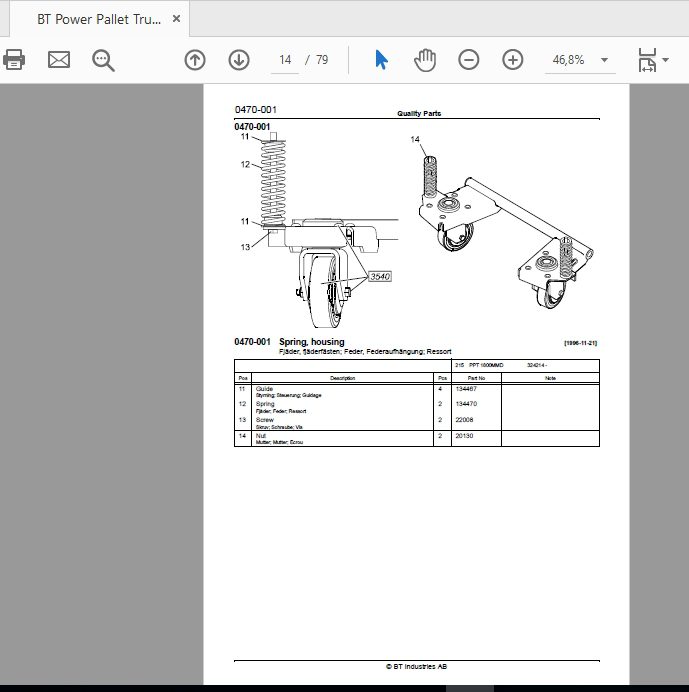This screenshot has height=692, width=689.
Task: Activate the Selection arrow tool
Action: 381,60
